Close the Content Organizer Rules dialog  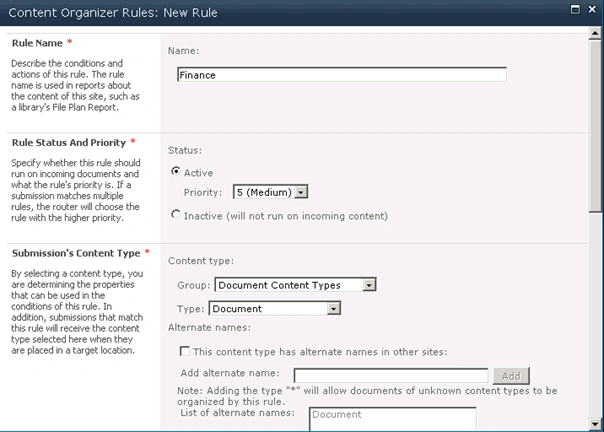click(x=592, y=10)
